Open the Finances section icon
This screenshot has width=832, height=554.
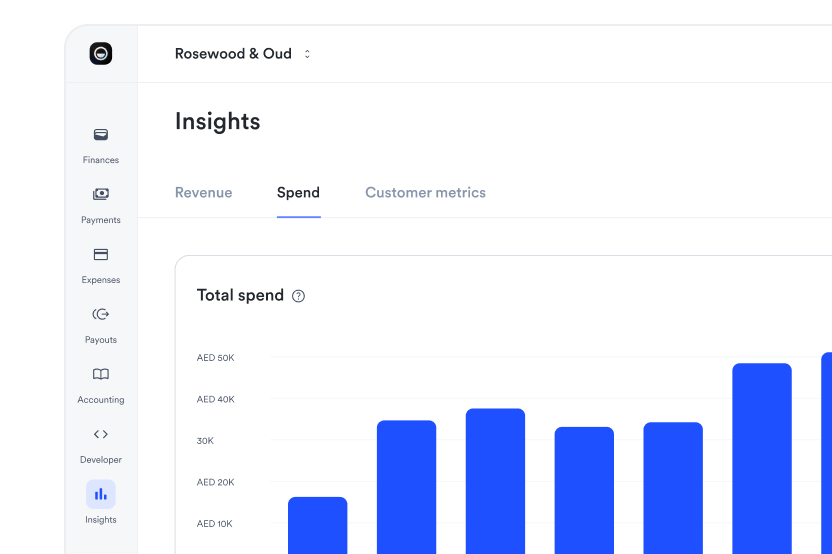(x=101, y=134)
